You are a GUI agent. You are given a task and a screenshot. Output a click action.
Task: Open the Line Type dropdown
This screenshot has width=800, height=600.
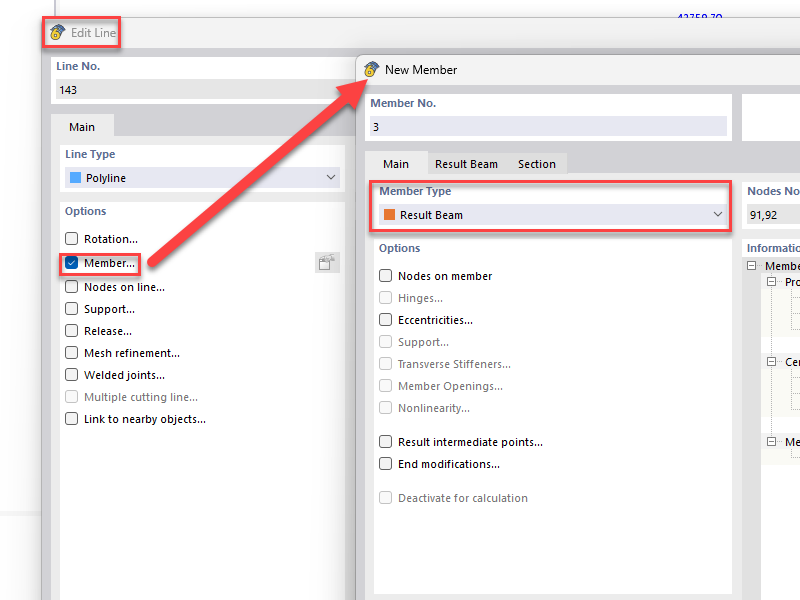330,177
